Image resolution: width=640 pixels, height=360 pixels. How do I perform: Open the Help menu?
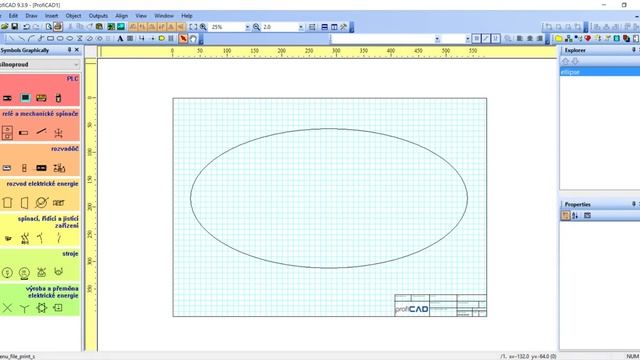(x=187, y=16)
